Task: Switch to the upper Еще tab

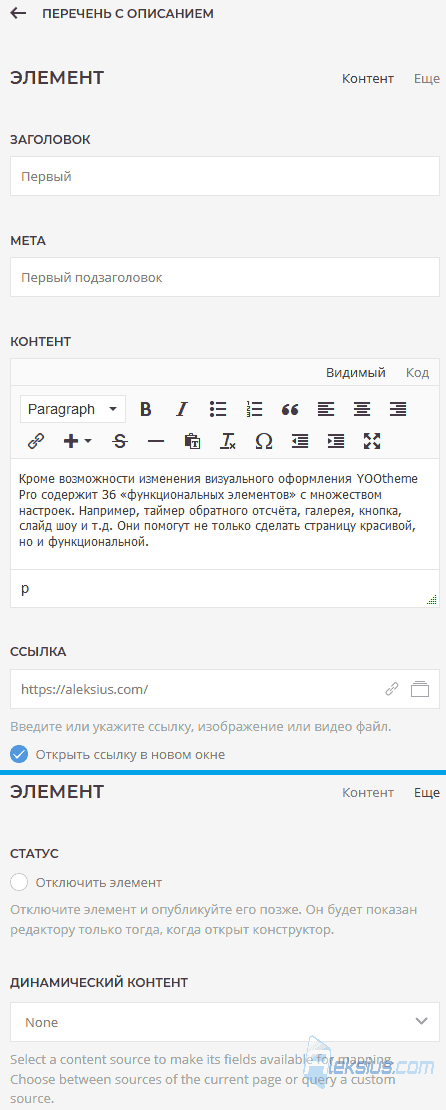Action: [427, 79]
